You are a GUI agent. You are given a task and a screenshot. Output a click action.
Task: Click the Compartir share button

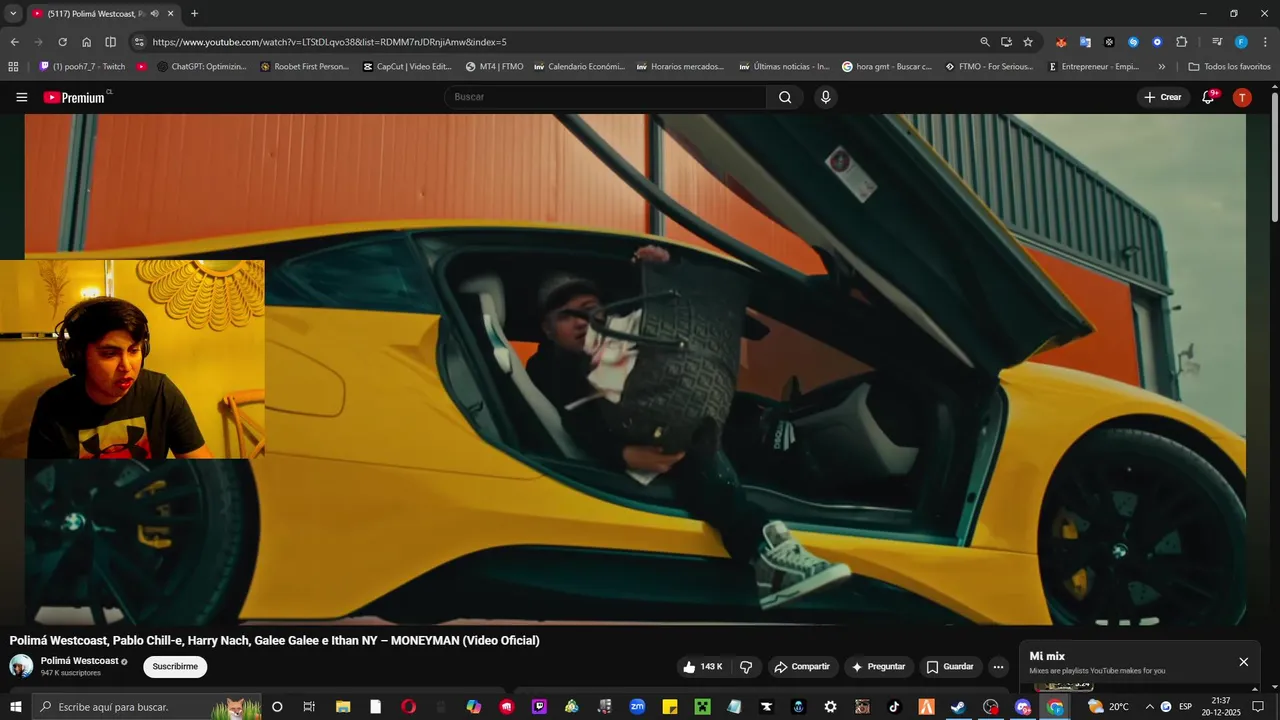(802, 667)
